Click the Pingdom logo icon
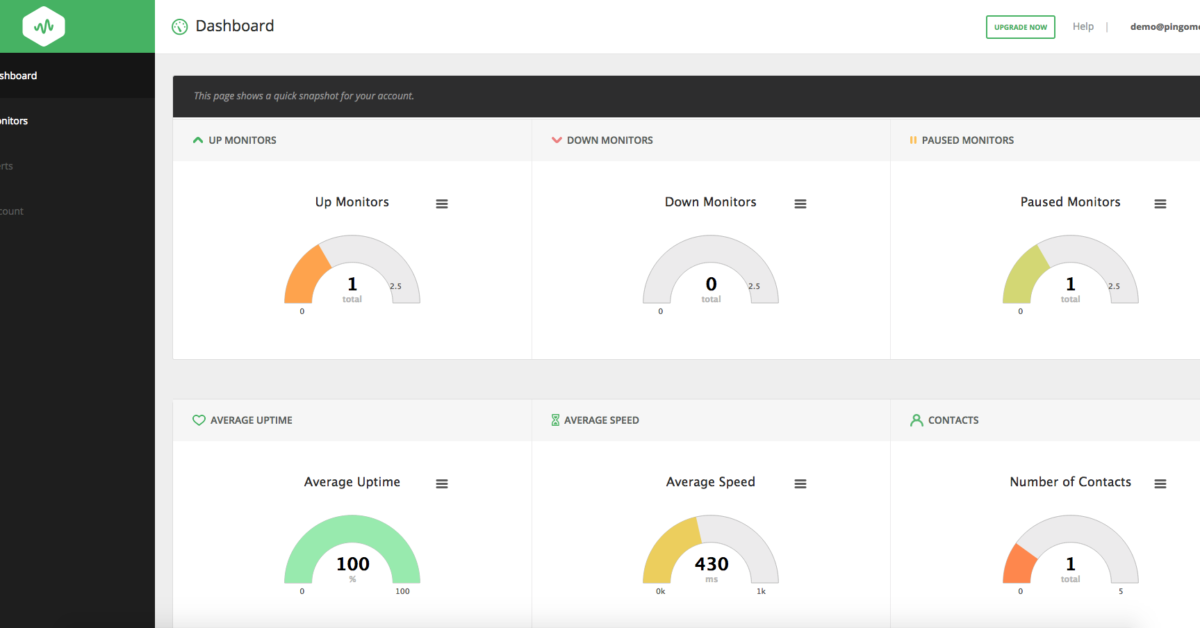This screenshot has width=1200, height=628. [x=42, y=25]
